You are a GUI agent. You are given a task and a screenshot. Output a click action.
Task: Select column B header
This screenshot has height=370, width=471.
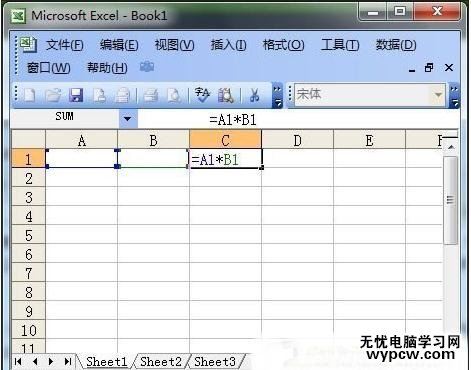(x=153, y=140)
